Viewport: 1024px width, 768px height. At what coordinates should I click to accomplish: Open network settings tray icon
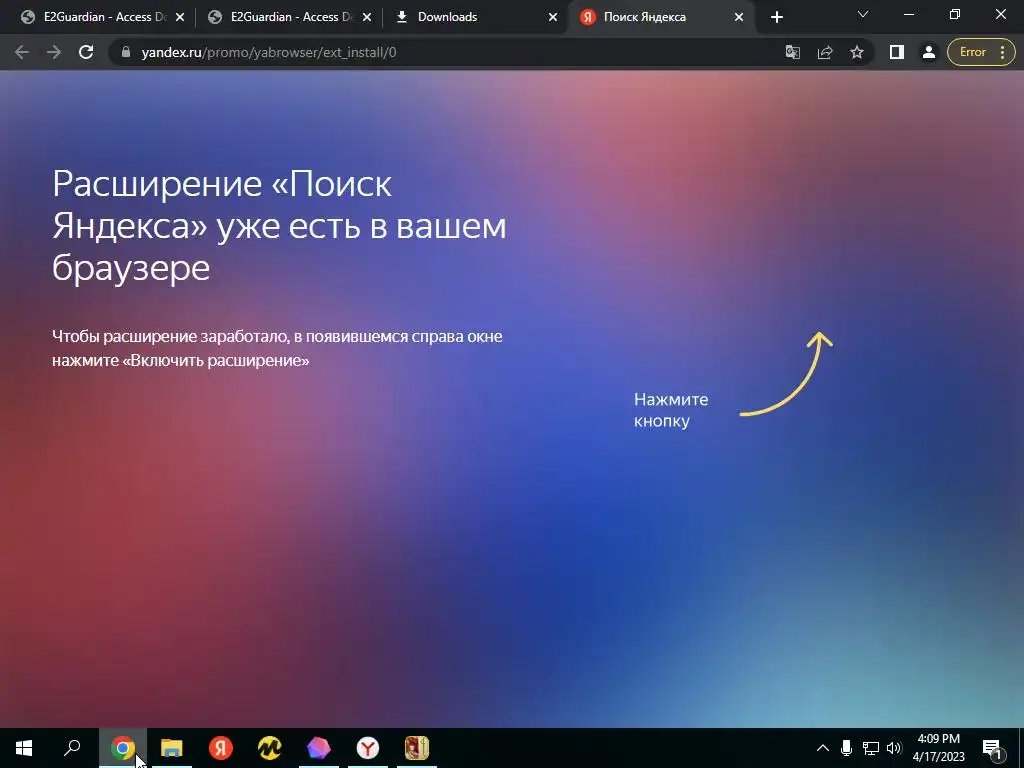(871, 748)
